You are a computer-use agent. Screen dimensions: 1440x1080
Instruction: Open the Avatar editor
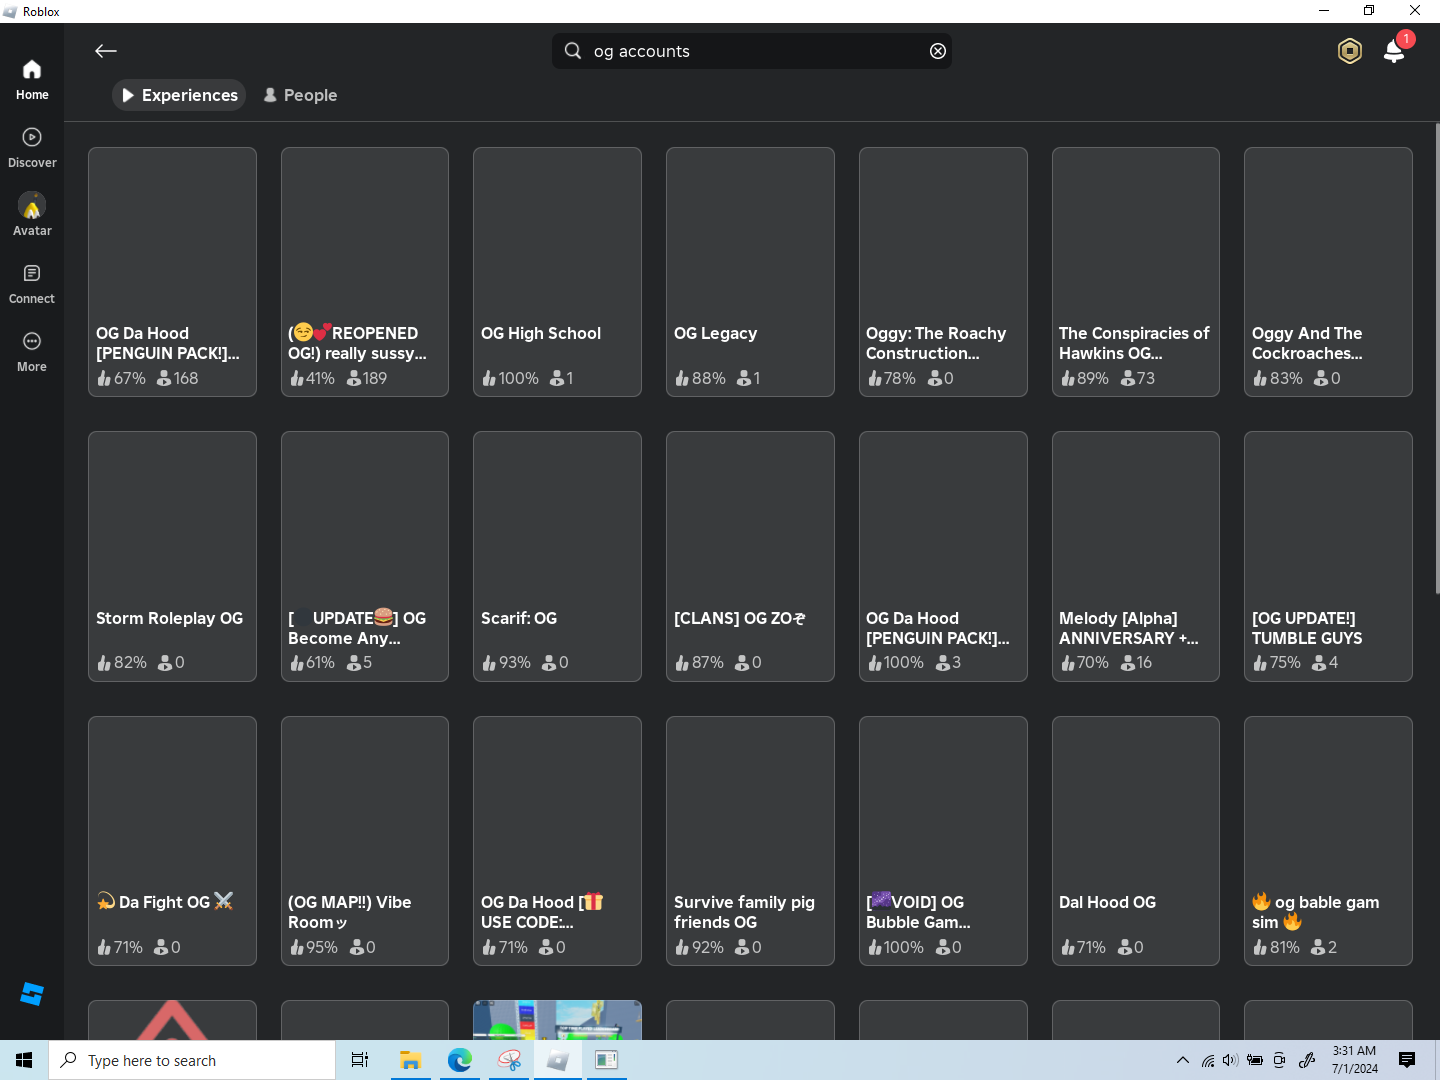[32, 216]
